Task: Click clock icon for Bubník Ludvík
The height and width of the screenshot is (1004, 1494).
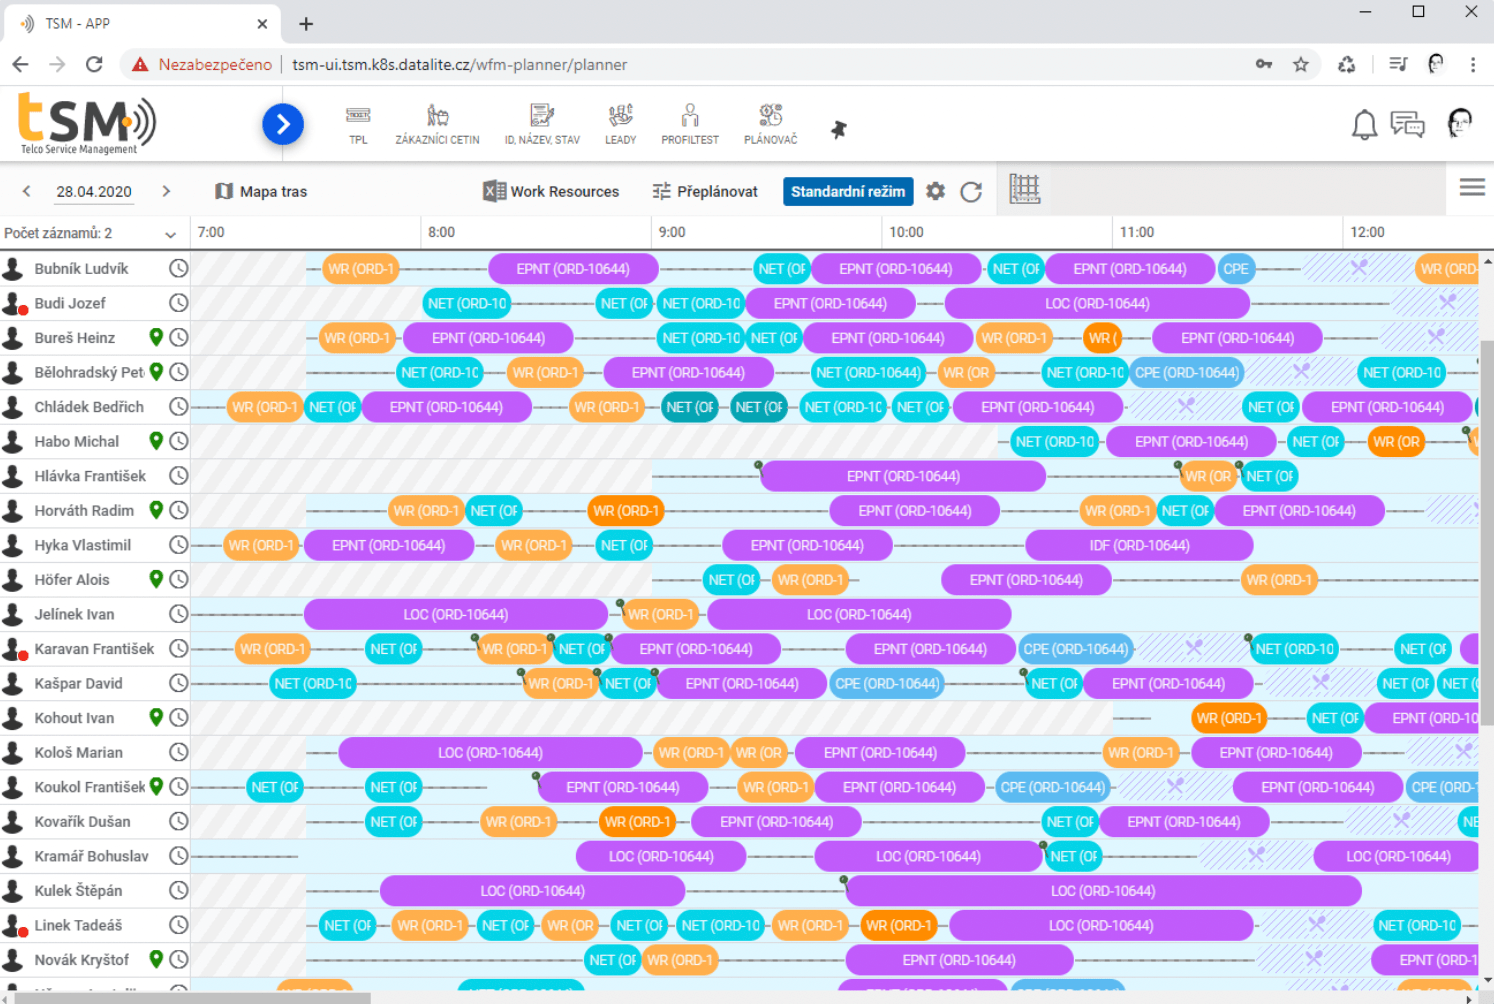Action: (178, 268)
